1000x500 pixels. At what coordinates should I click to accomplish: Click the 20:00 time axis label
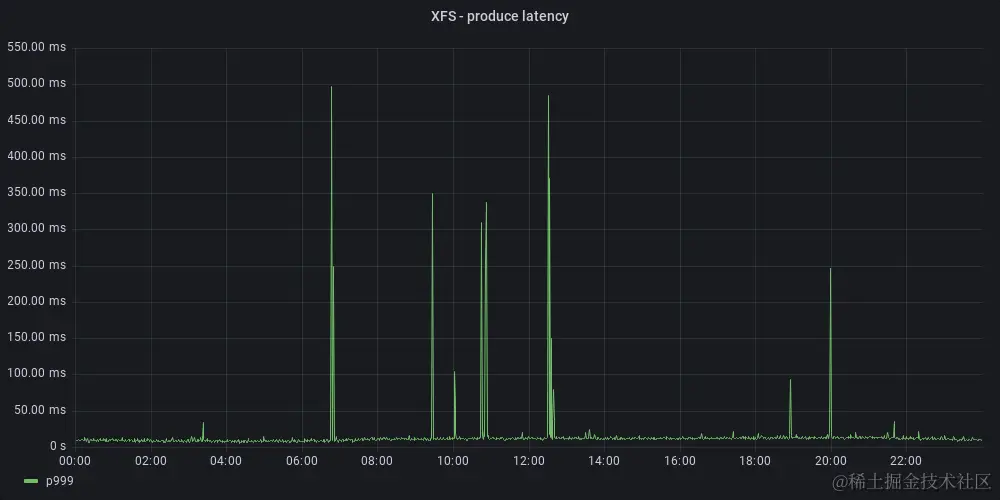point(831,460)
